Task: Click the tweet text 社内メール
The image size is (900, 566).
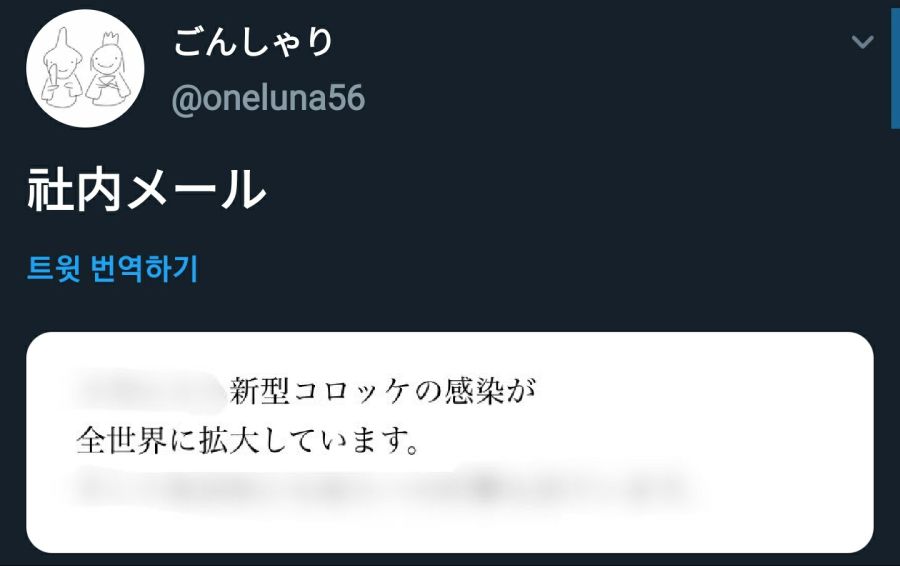Action: 147,190
